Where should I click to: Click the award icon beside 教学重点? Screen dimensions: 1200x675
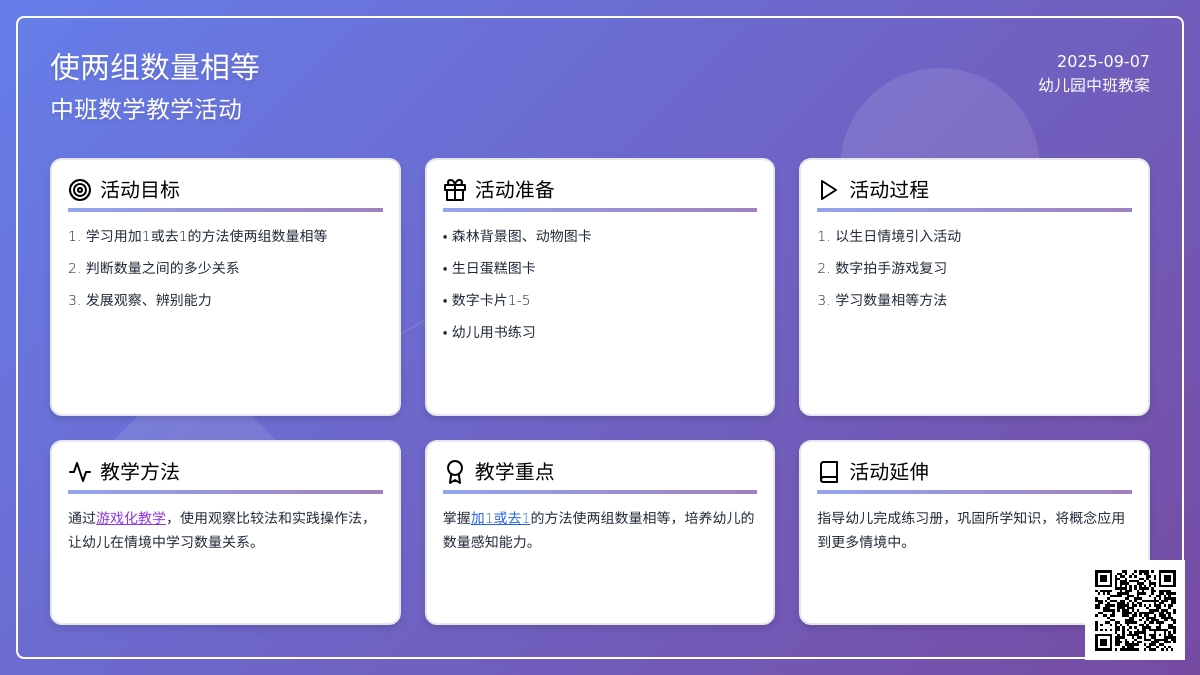pyautogui.click(x=455, y=472)
